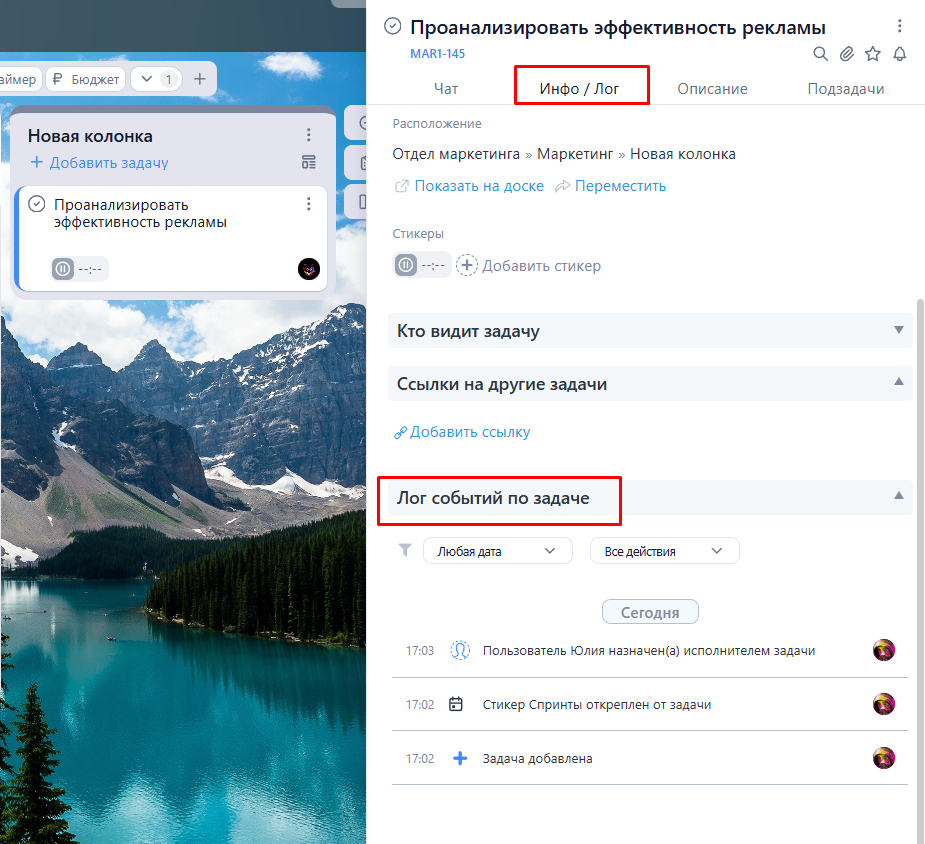
Task: Click the Сегодня date badge in log
Action: point(650,612)
